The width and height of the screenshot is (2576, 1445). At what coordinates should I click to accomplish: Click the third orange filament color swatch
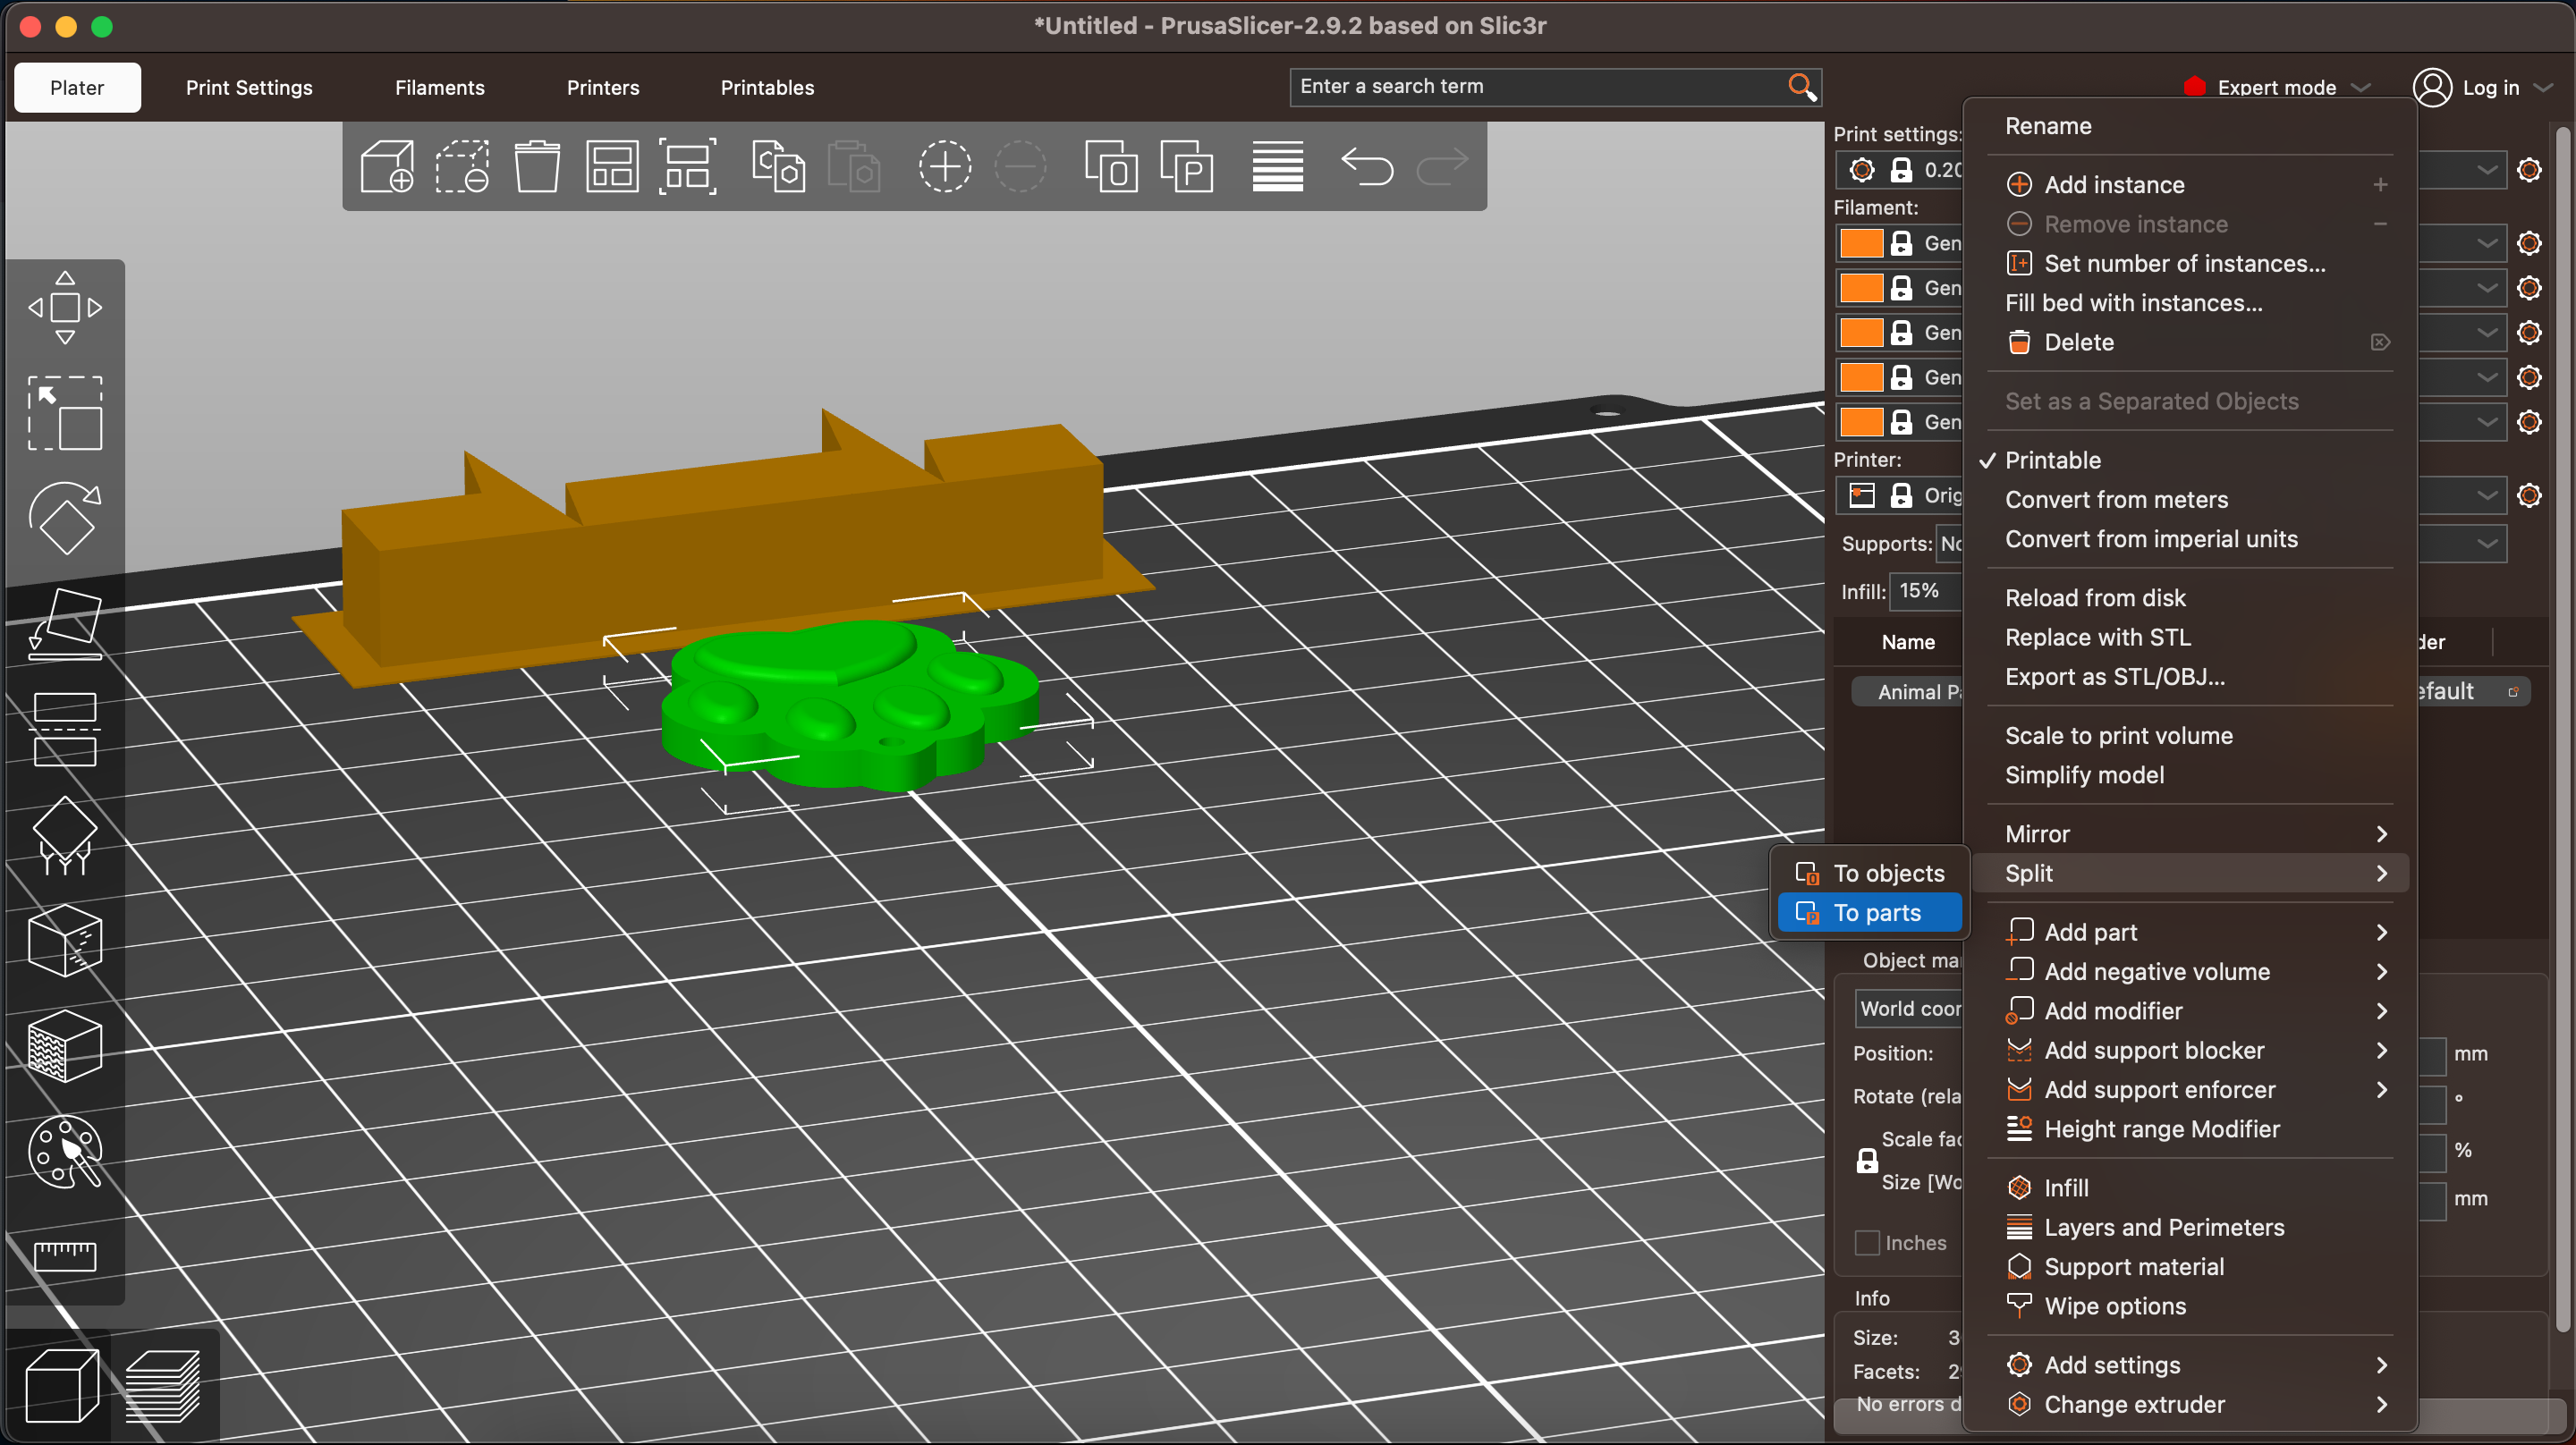(x=1861, y=332)
